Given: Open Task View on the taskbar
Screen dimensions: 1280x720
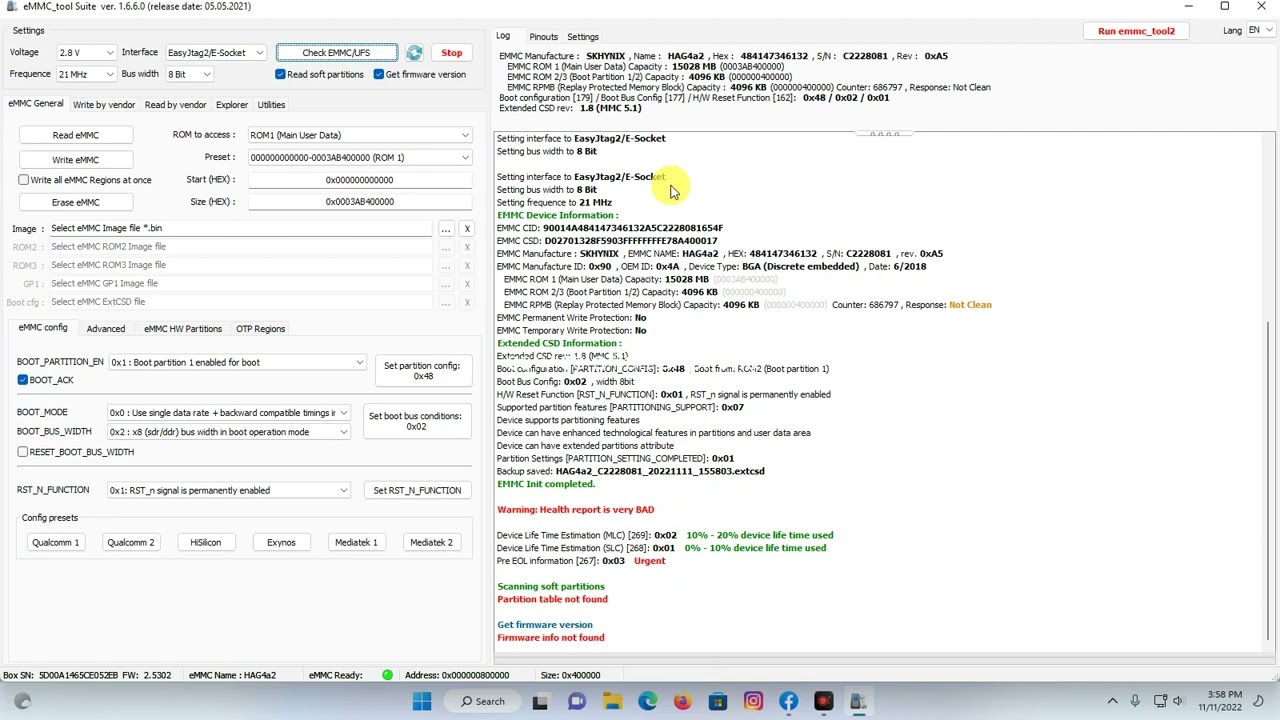Looking at the screenshot, I should tap(540, 701).
